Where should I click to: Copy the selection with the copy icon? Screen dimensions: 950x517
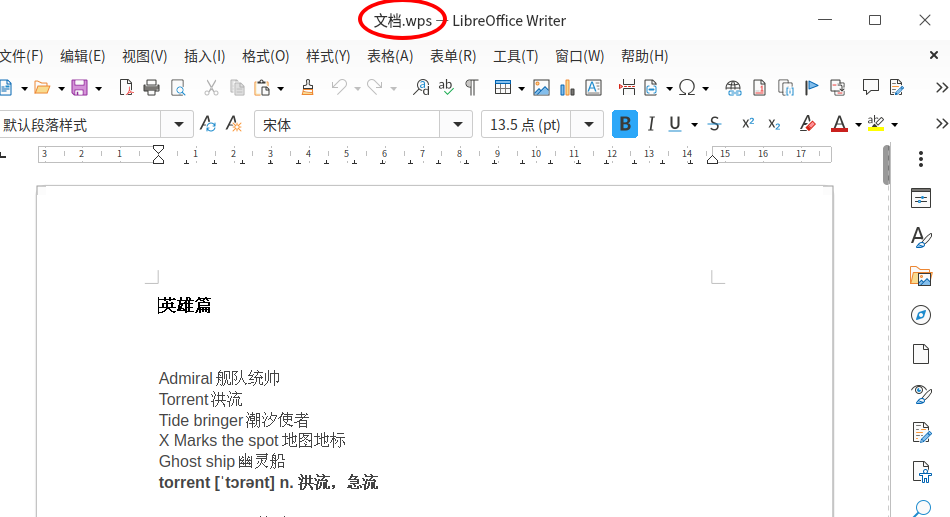(x=237, y=88)
